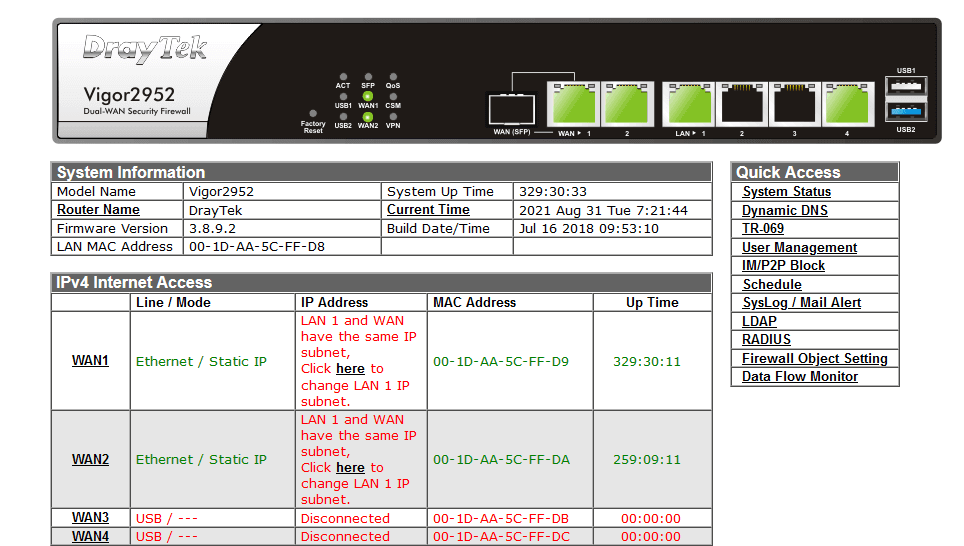Click the Factory Reset button on router
The width and height of the screenshot is (964, 546).
click(x=313, y=114)
